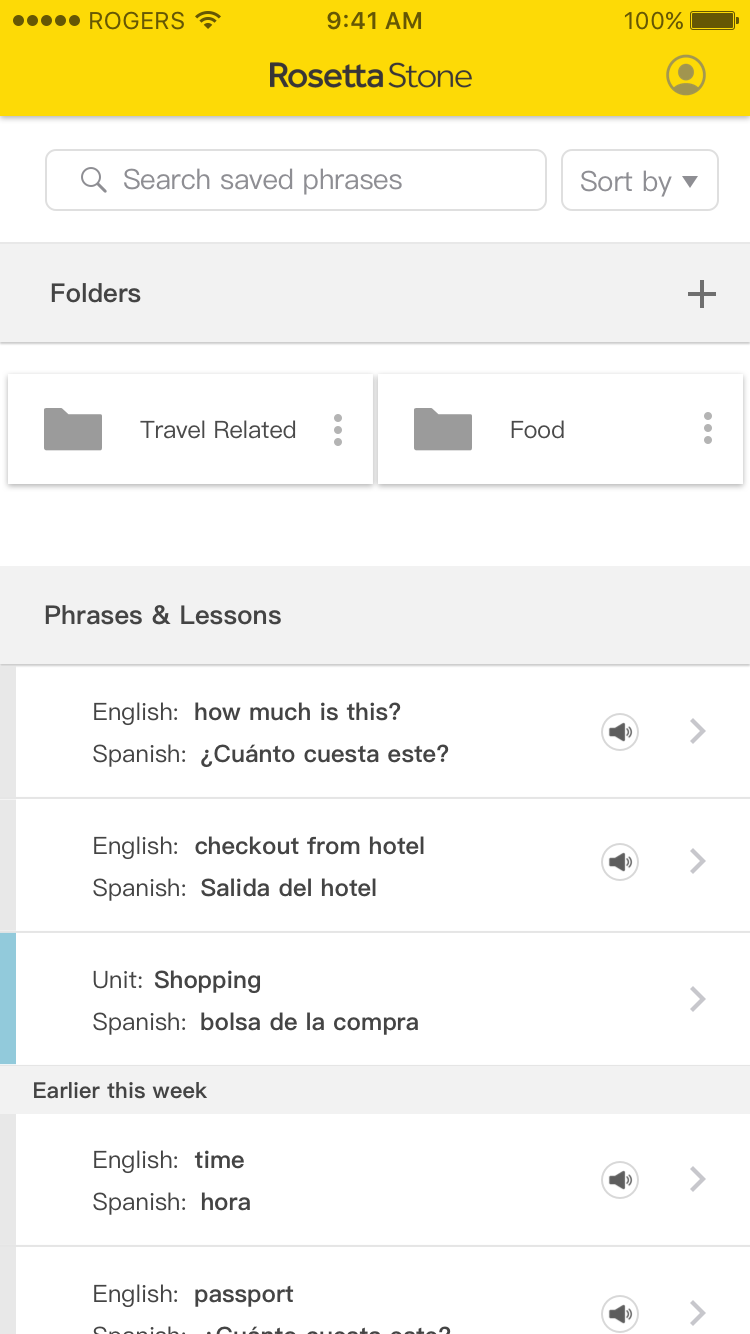Screen dimensions: 750x1334
Task: Add a new folder with plus icon
Action: pos(702,294)
